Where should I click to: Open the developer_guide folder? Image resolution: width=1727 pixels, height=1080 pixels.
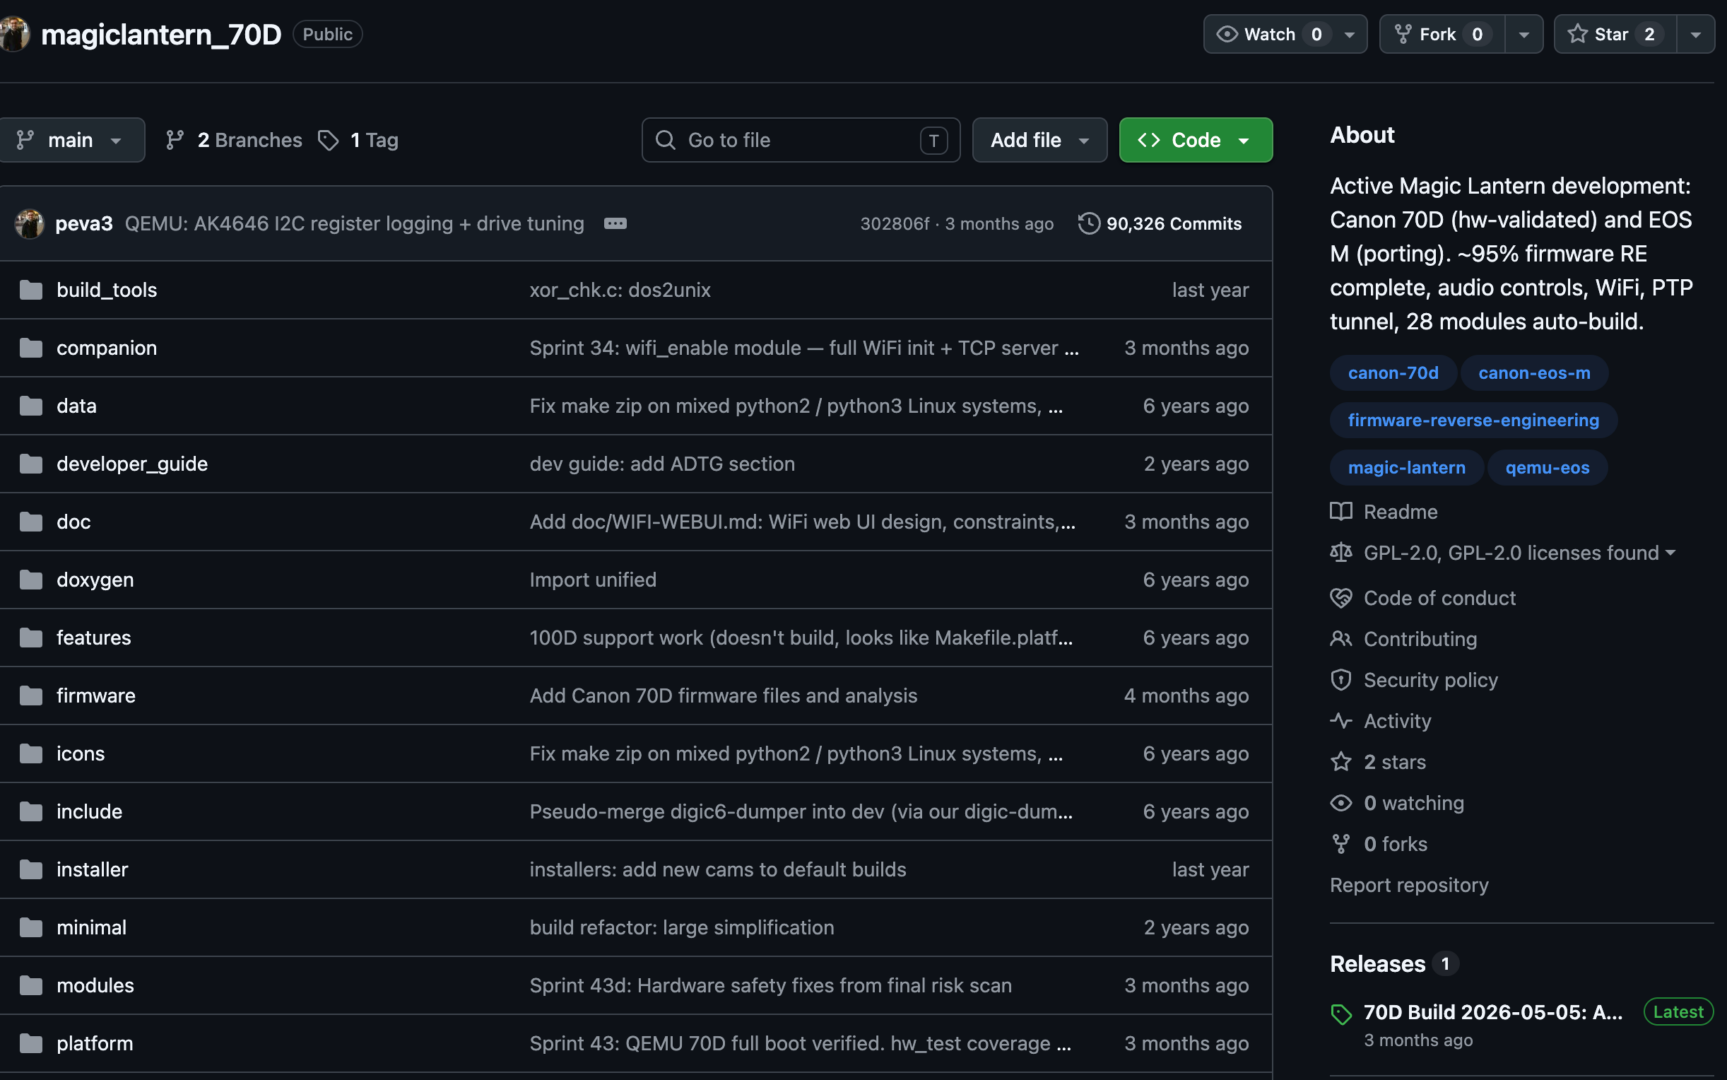coord(132,464)
